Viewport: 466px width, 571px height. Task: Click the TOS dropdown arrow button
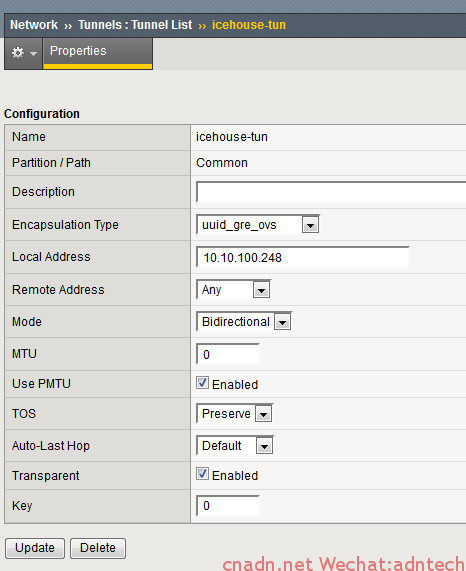(264, 414)
